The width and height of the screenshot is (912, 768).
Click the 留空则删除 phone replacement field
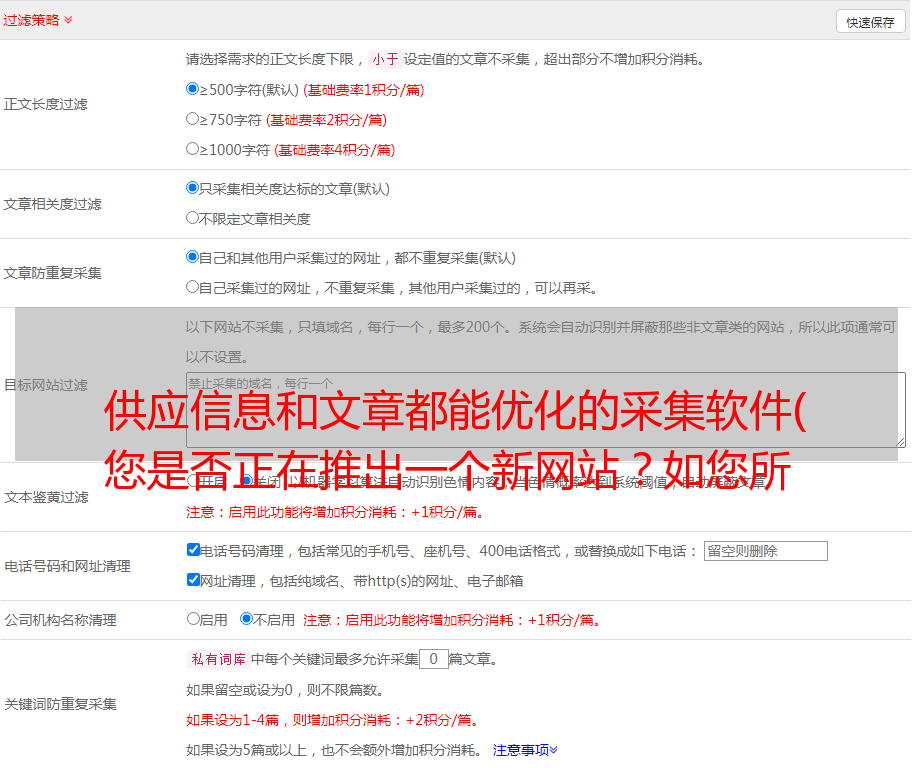point(765,551)
